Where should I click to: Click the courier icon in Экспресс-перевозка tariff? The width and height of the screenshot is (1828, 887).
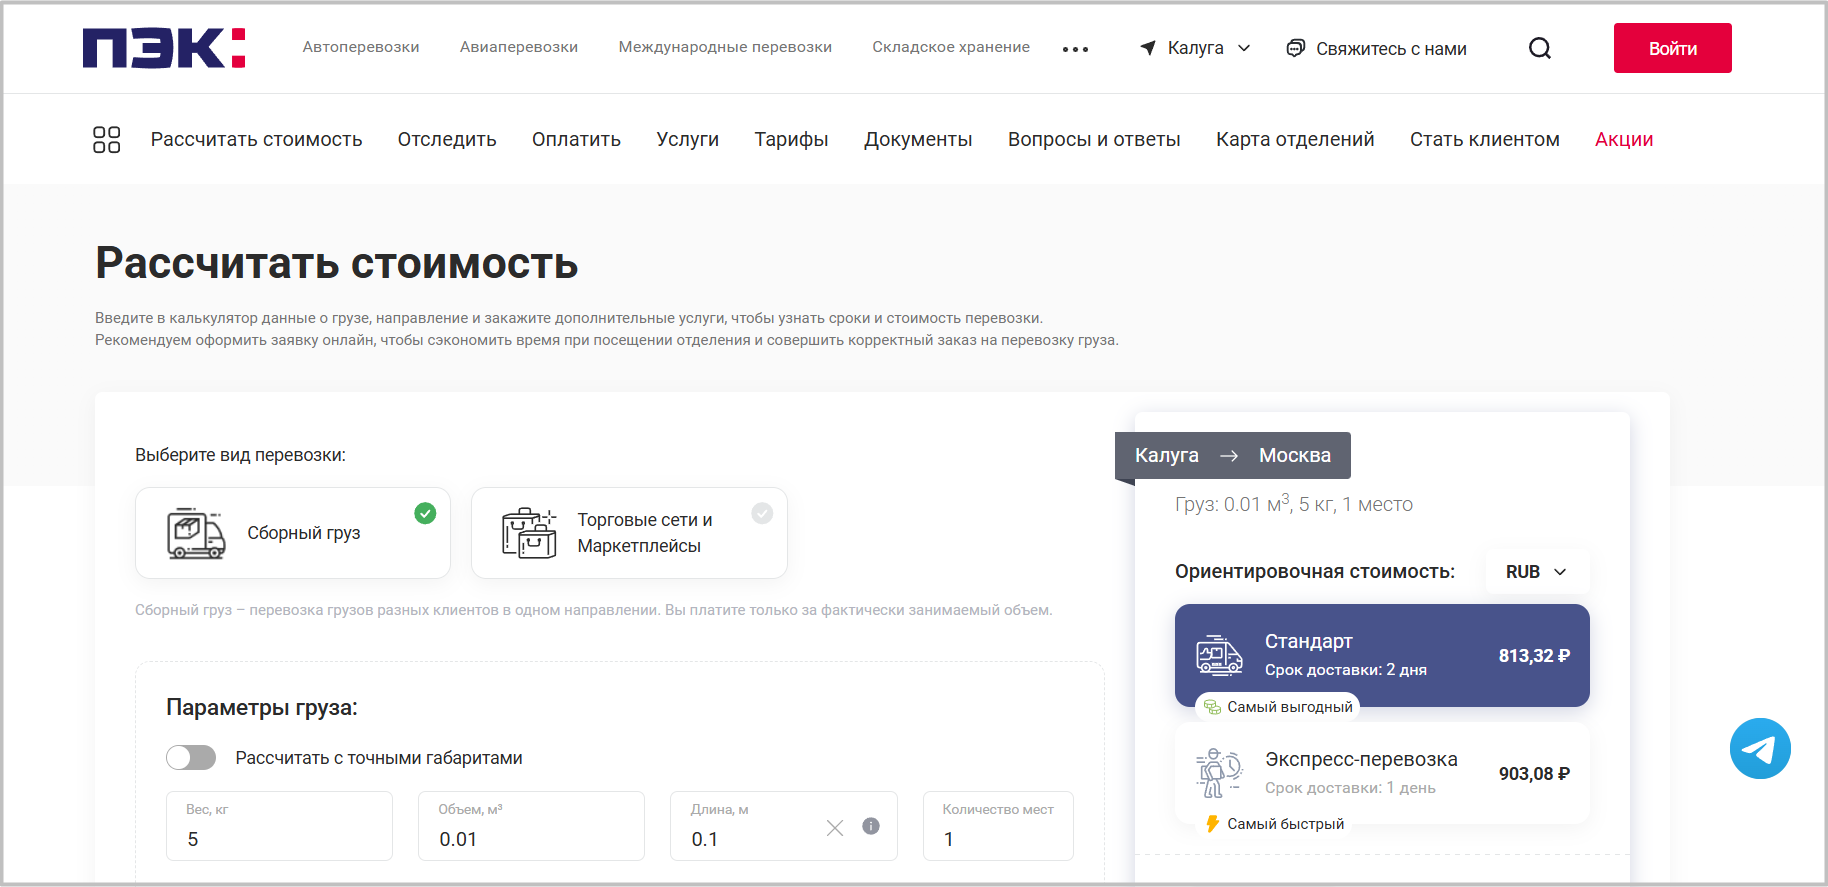pos(1219,773)
